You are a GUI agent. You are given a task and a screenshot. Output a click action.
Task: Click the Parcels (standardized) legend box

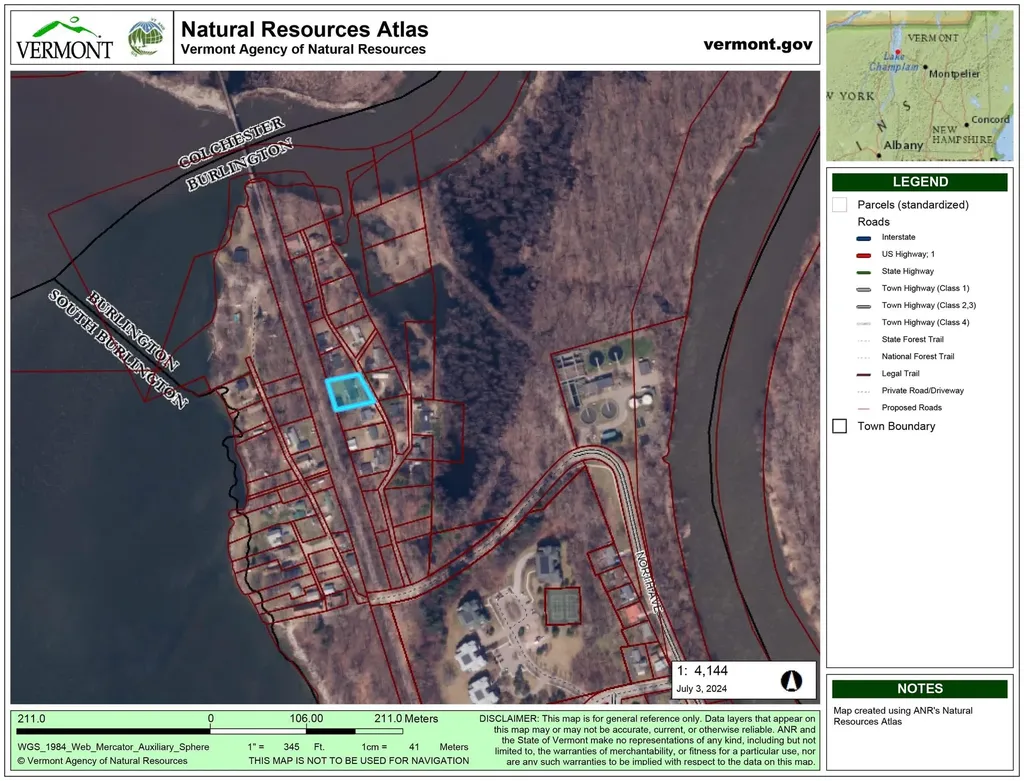click(840, 205)
